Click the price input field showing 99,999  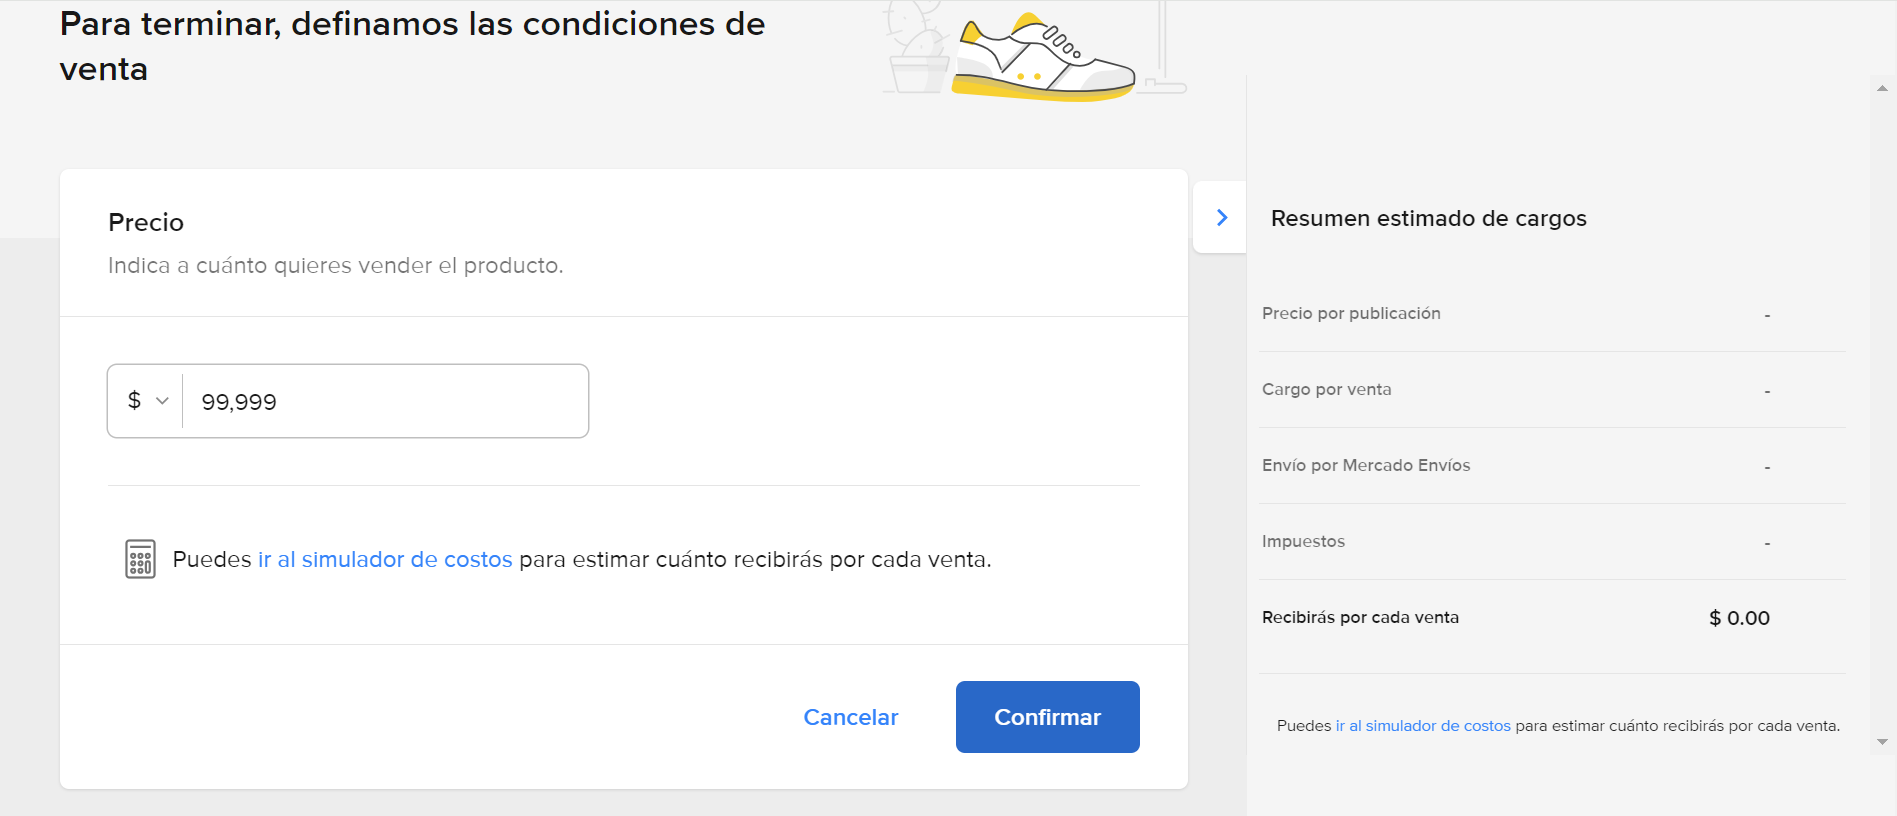coord(385,401)
